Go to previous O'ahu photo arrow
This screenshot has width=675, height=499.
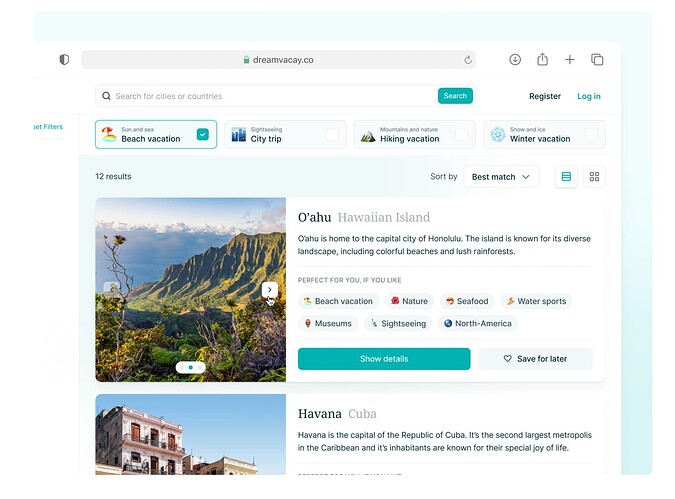click(112, 290)
